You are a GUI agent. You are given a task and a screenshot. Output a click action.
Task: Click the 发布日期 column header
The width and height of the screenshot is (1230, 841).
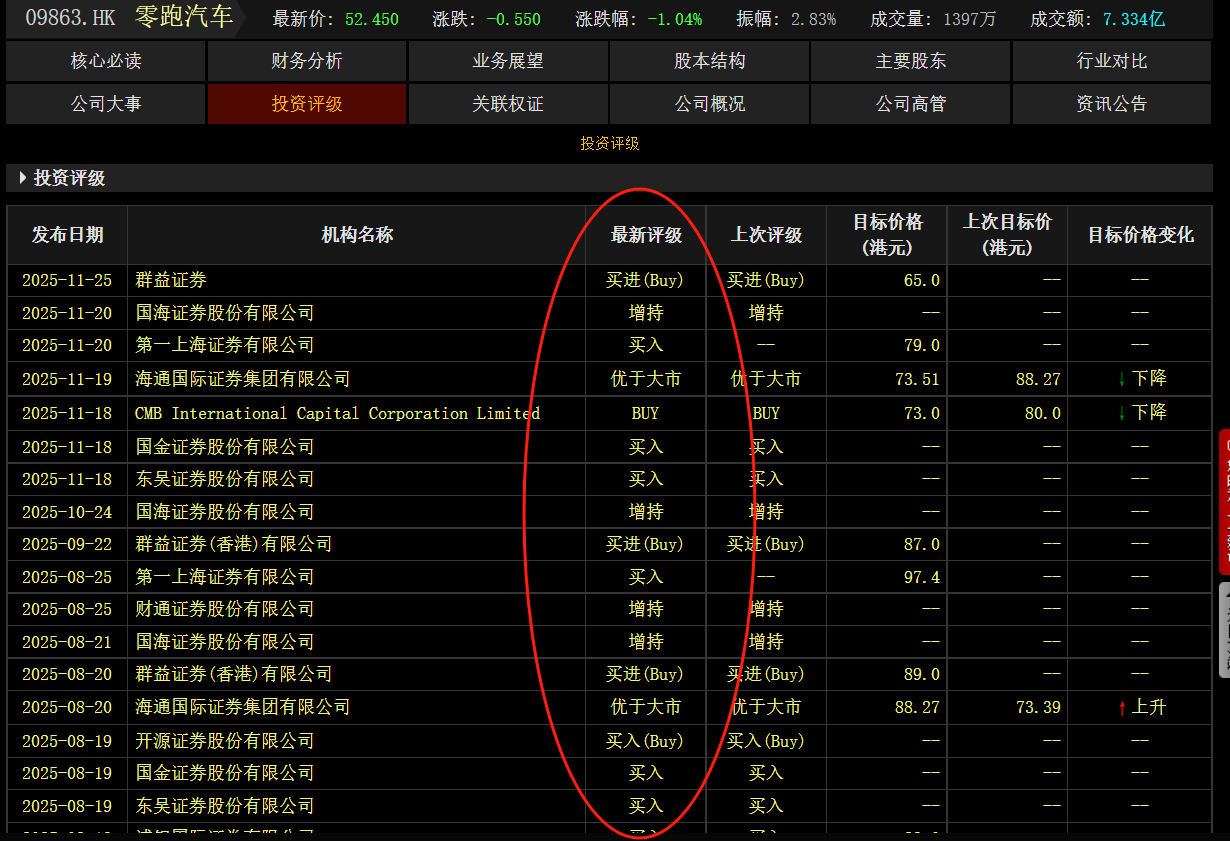(x=67, y=235)
